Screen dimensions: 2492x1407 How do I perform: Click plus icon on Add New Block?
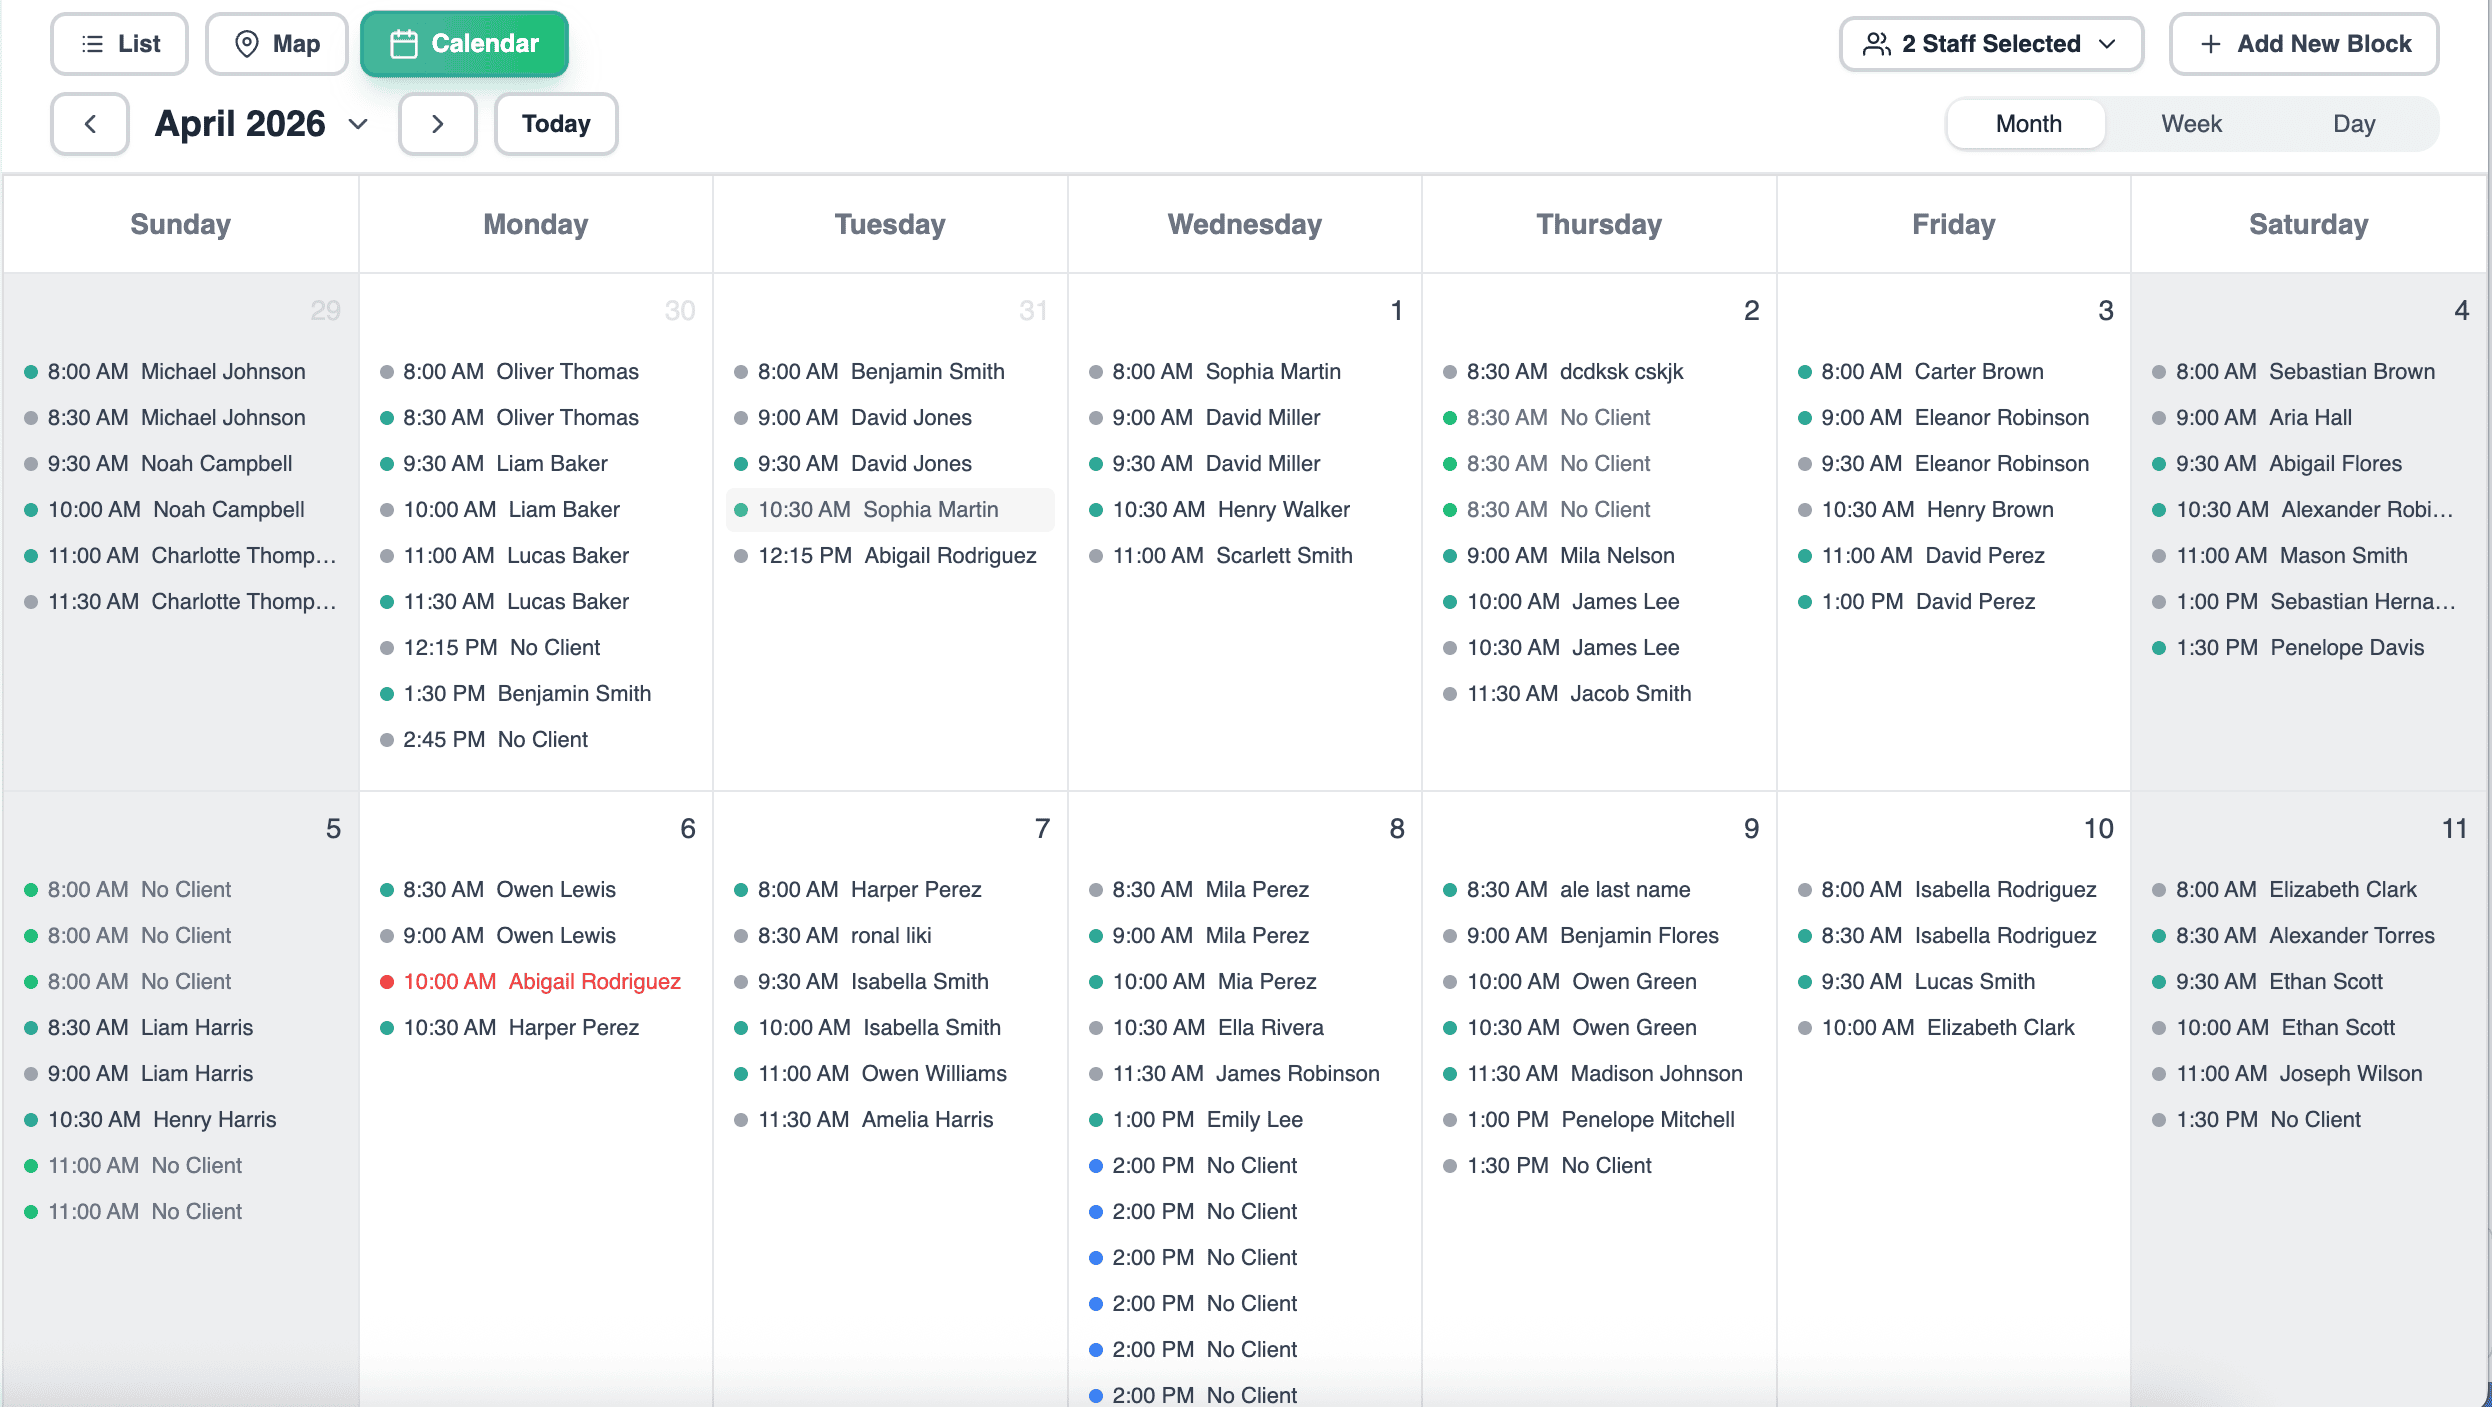click(2211, 44)
